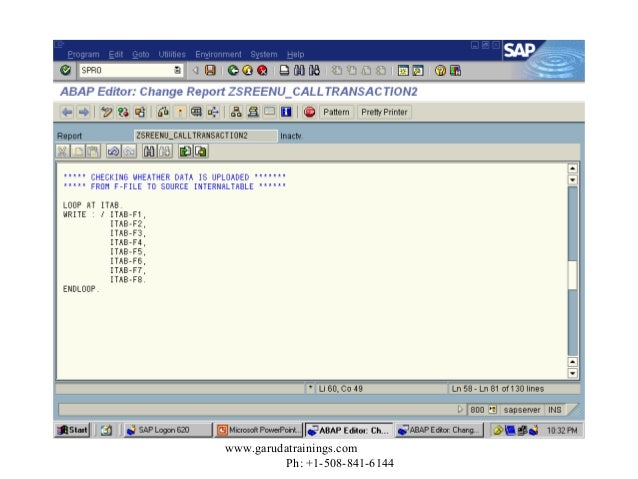Click the Download to local file icon

tap(201, 151)
